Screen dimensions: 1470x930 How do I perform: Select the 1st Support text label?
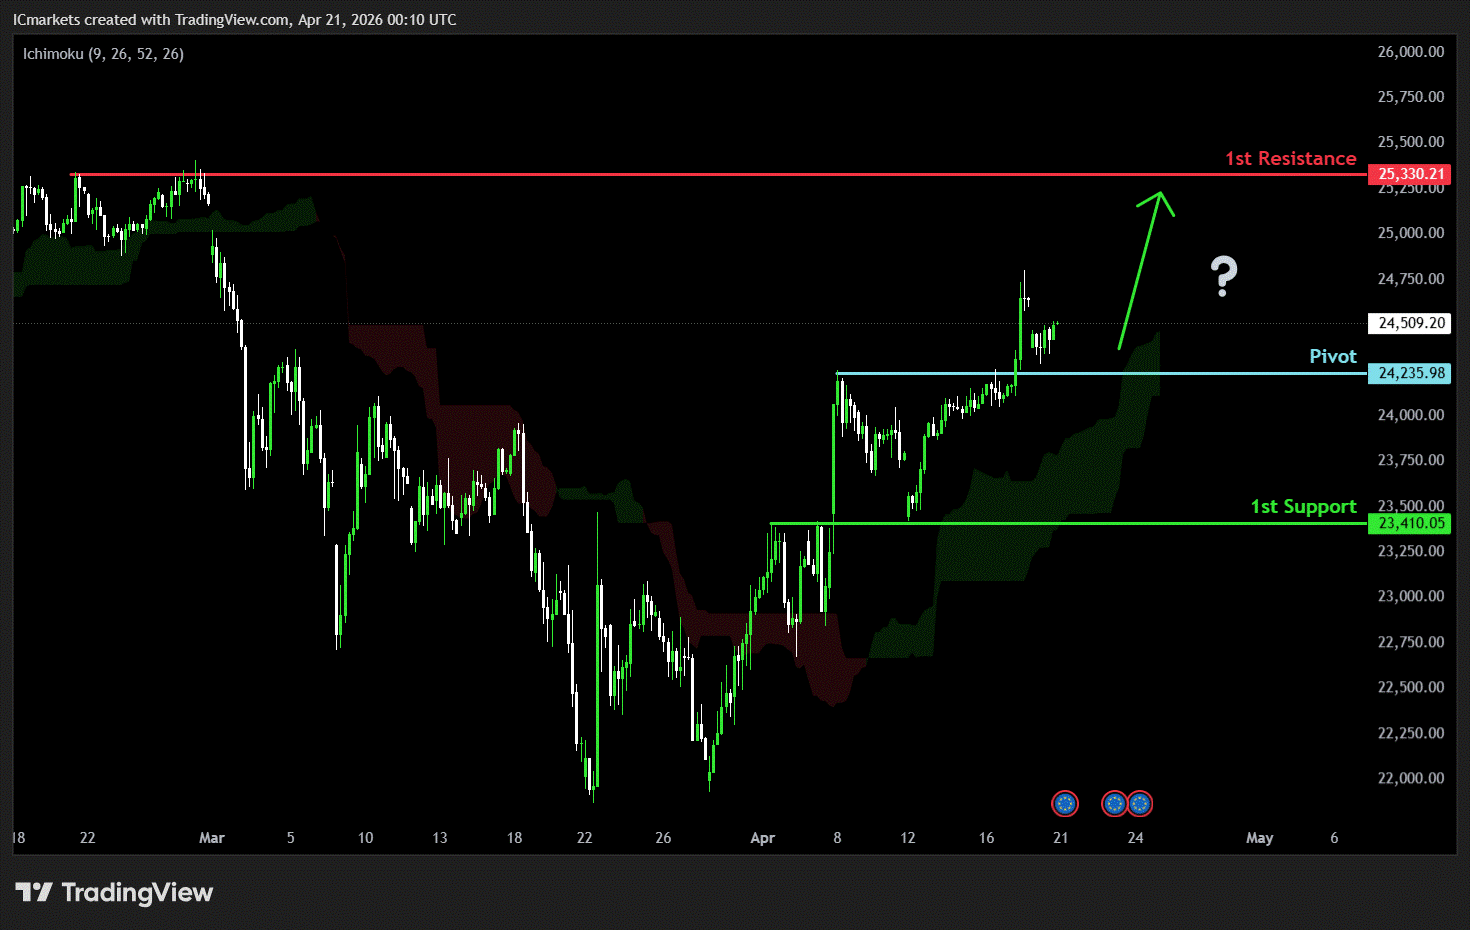point(1303,506)
